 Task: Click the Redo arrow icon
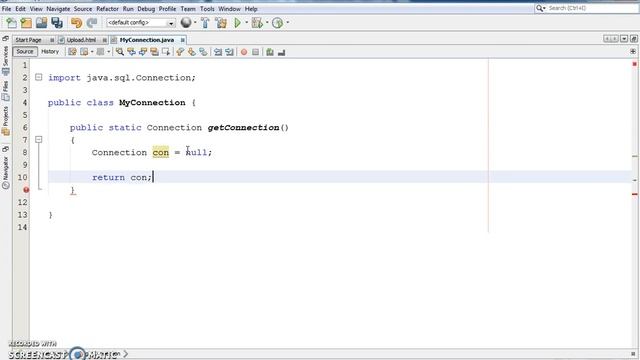[92, 23]
